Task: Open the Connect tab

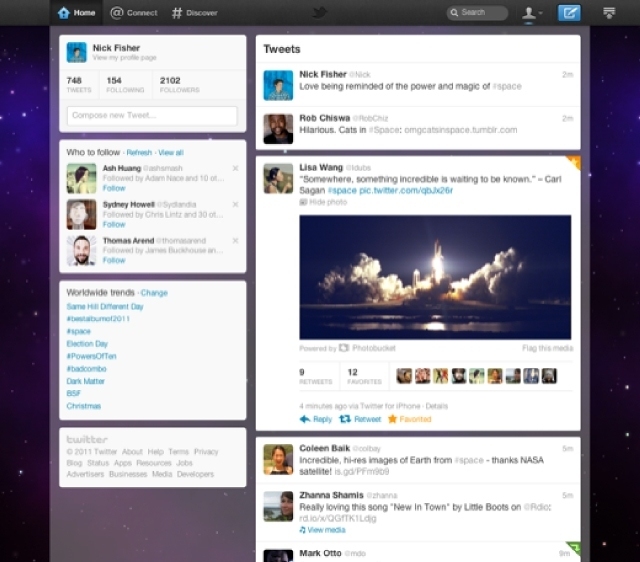Action: tap(134, 13)
